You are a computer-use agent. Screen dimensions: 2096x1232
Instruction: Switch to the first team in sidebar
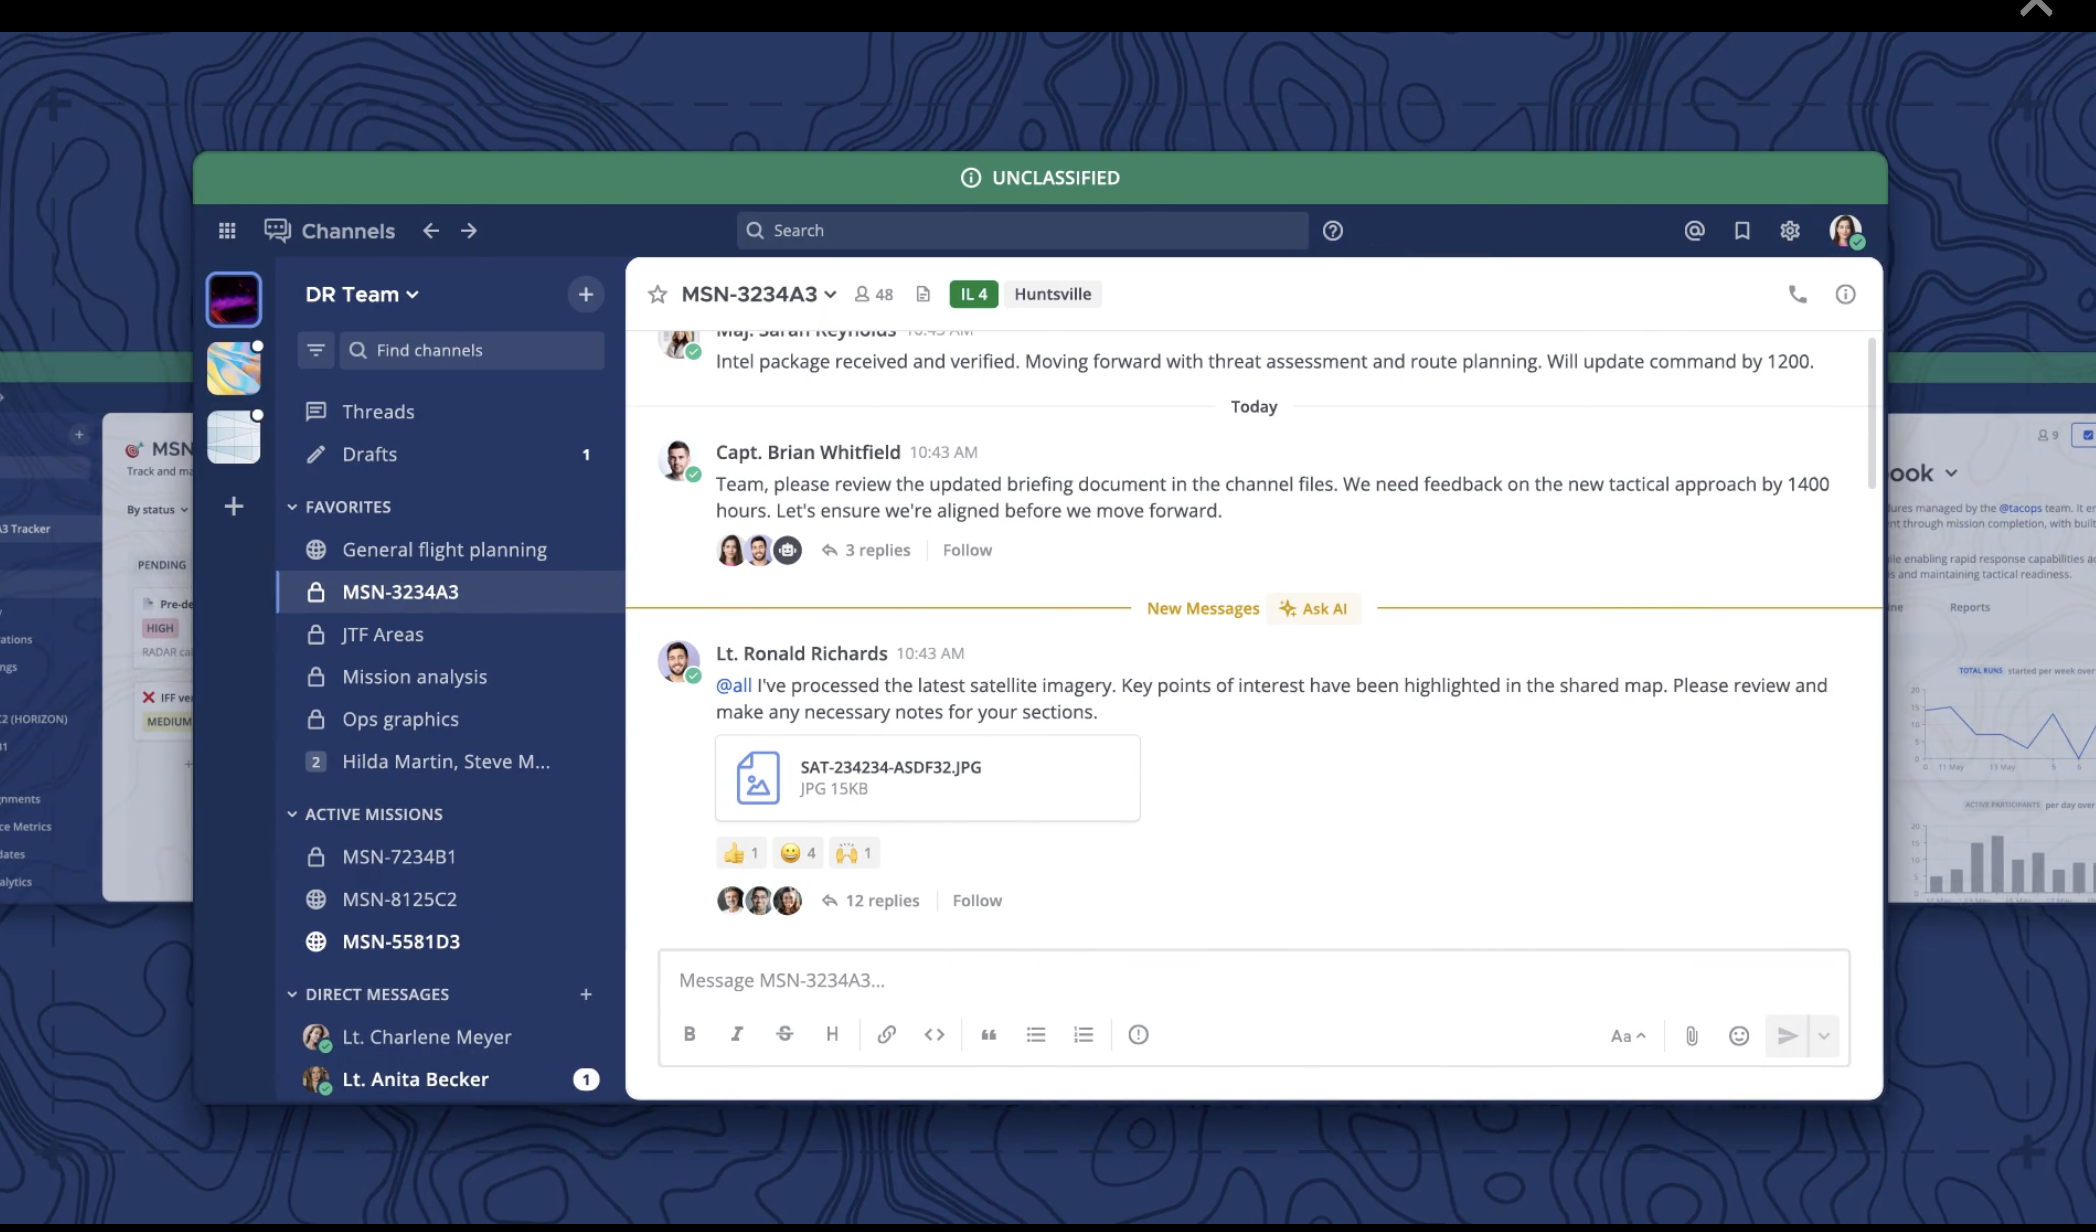click(x=234, y=299)
